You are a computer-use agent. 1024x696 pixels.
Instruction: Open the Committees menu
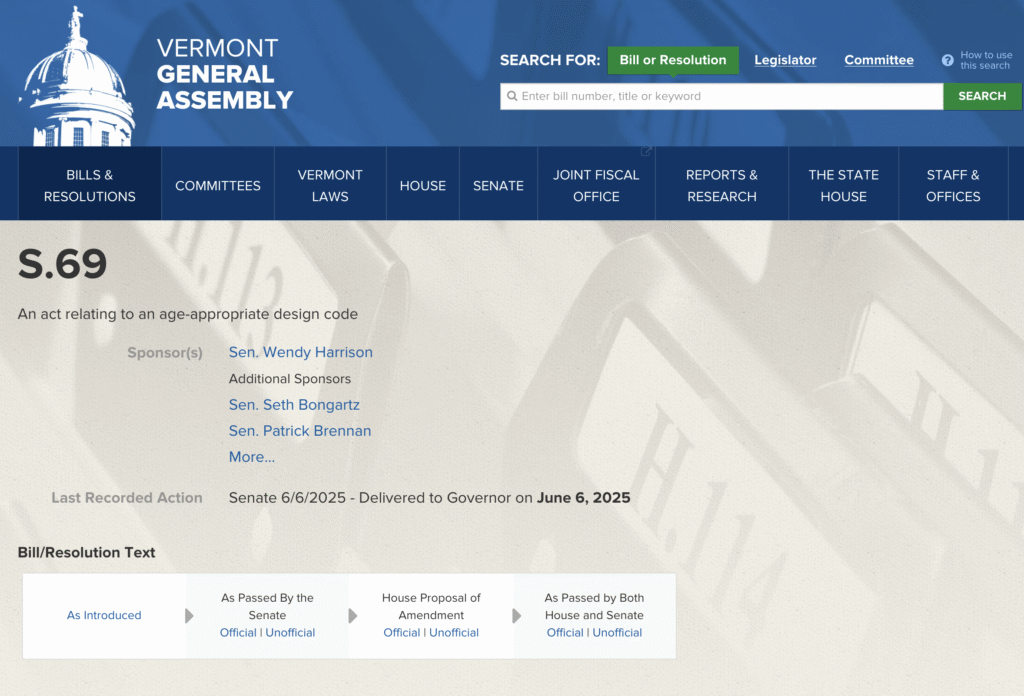(217, 185)
